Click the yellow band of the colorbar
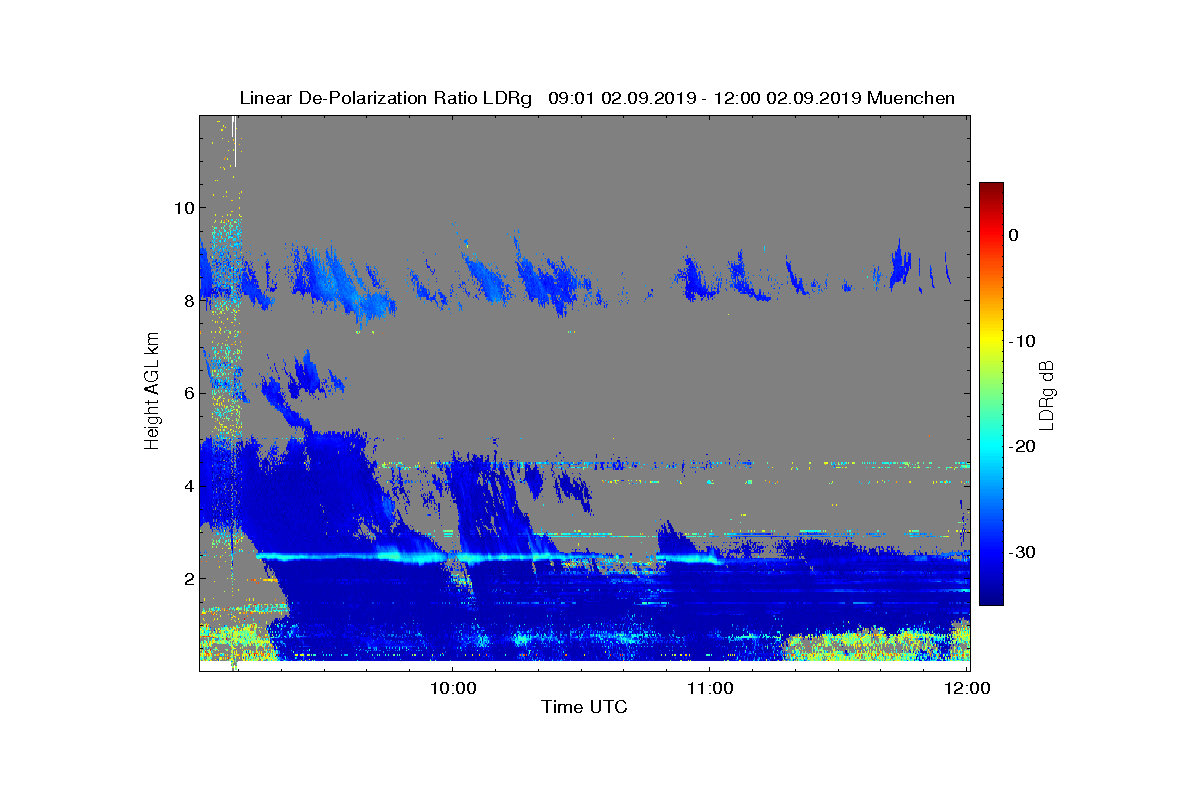The height and width of the screenshot is (800, 1200). click(x=991, y=341)
